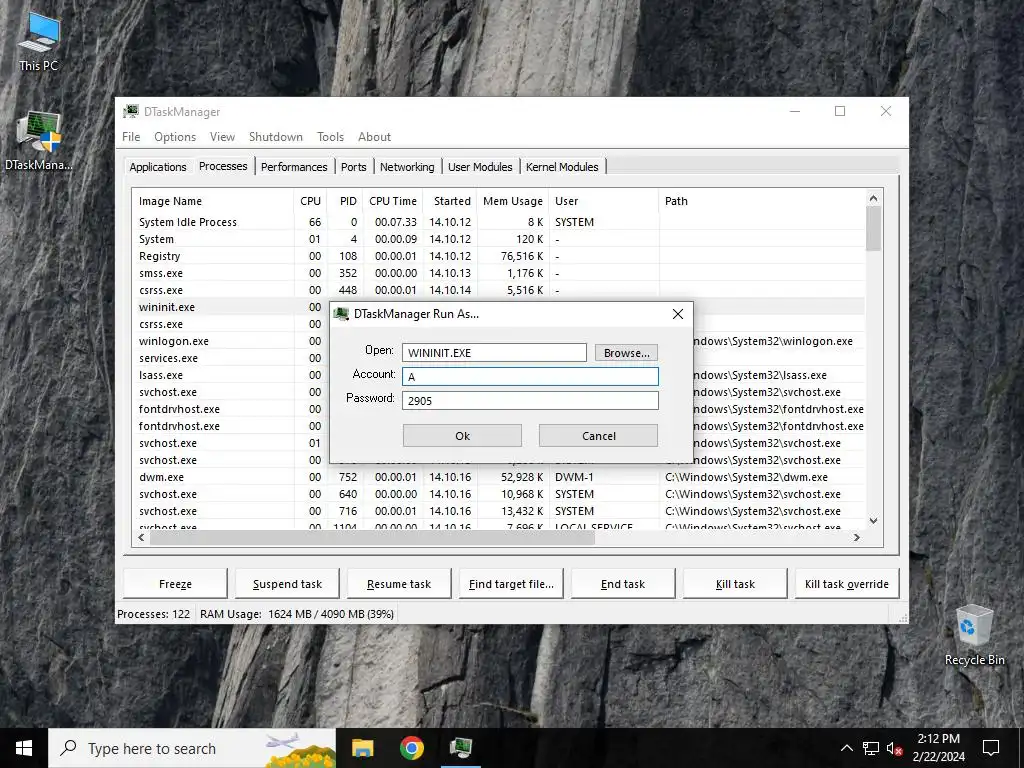Focus the Open input field
Screen dimensions: 1024x768
coord(494,353)
